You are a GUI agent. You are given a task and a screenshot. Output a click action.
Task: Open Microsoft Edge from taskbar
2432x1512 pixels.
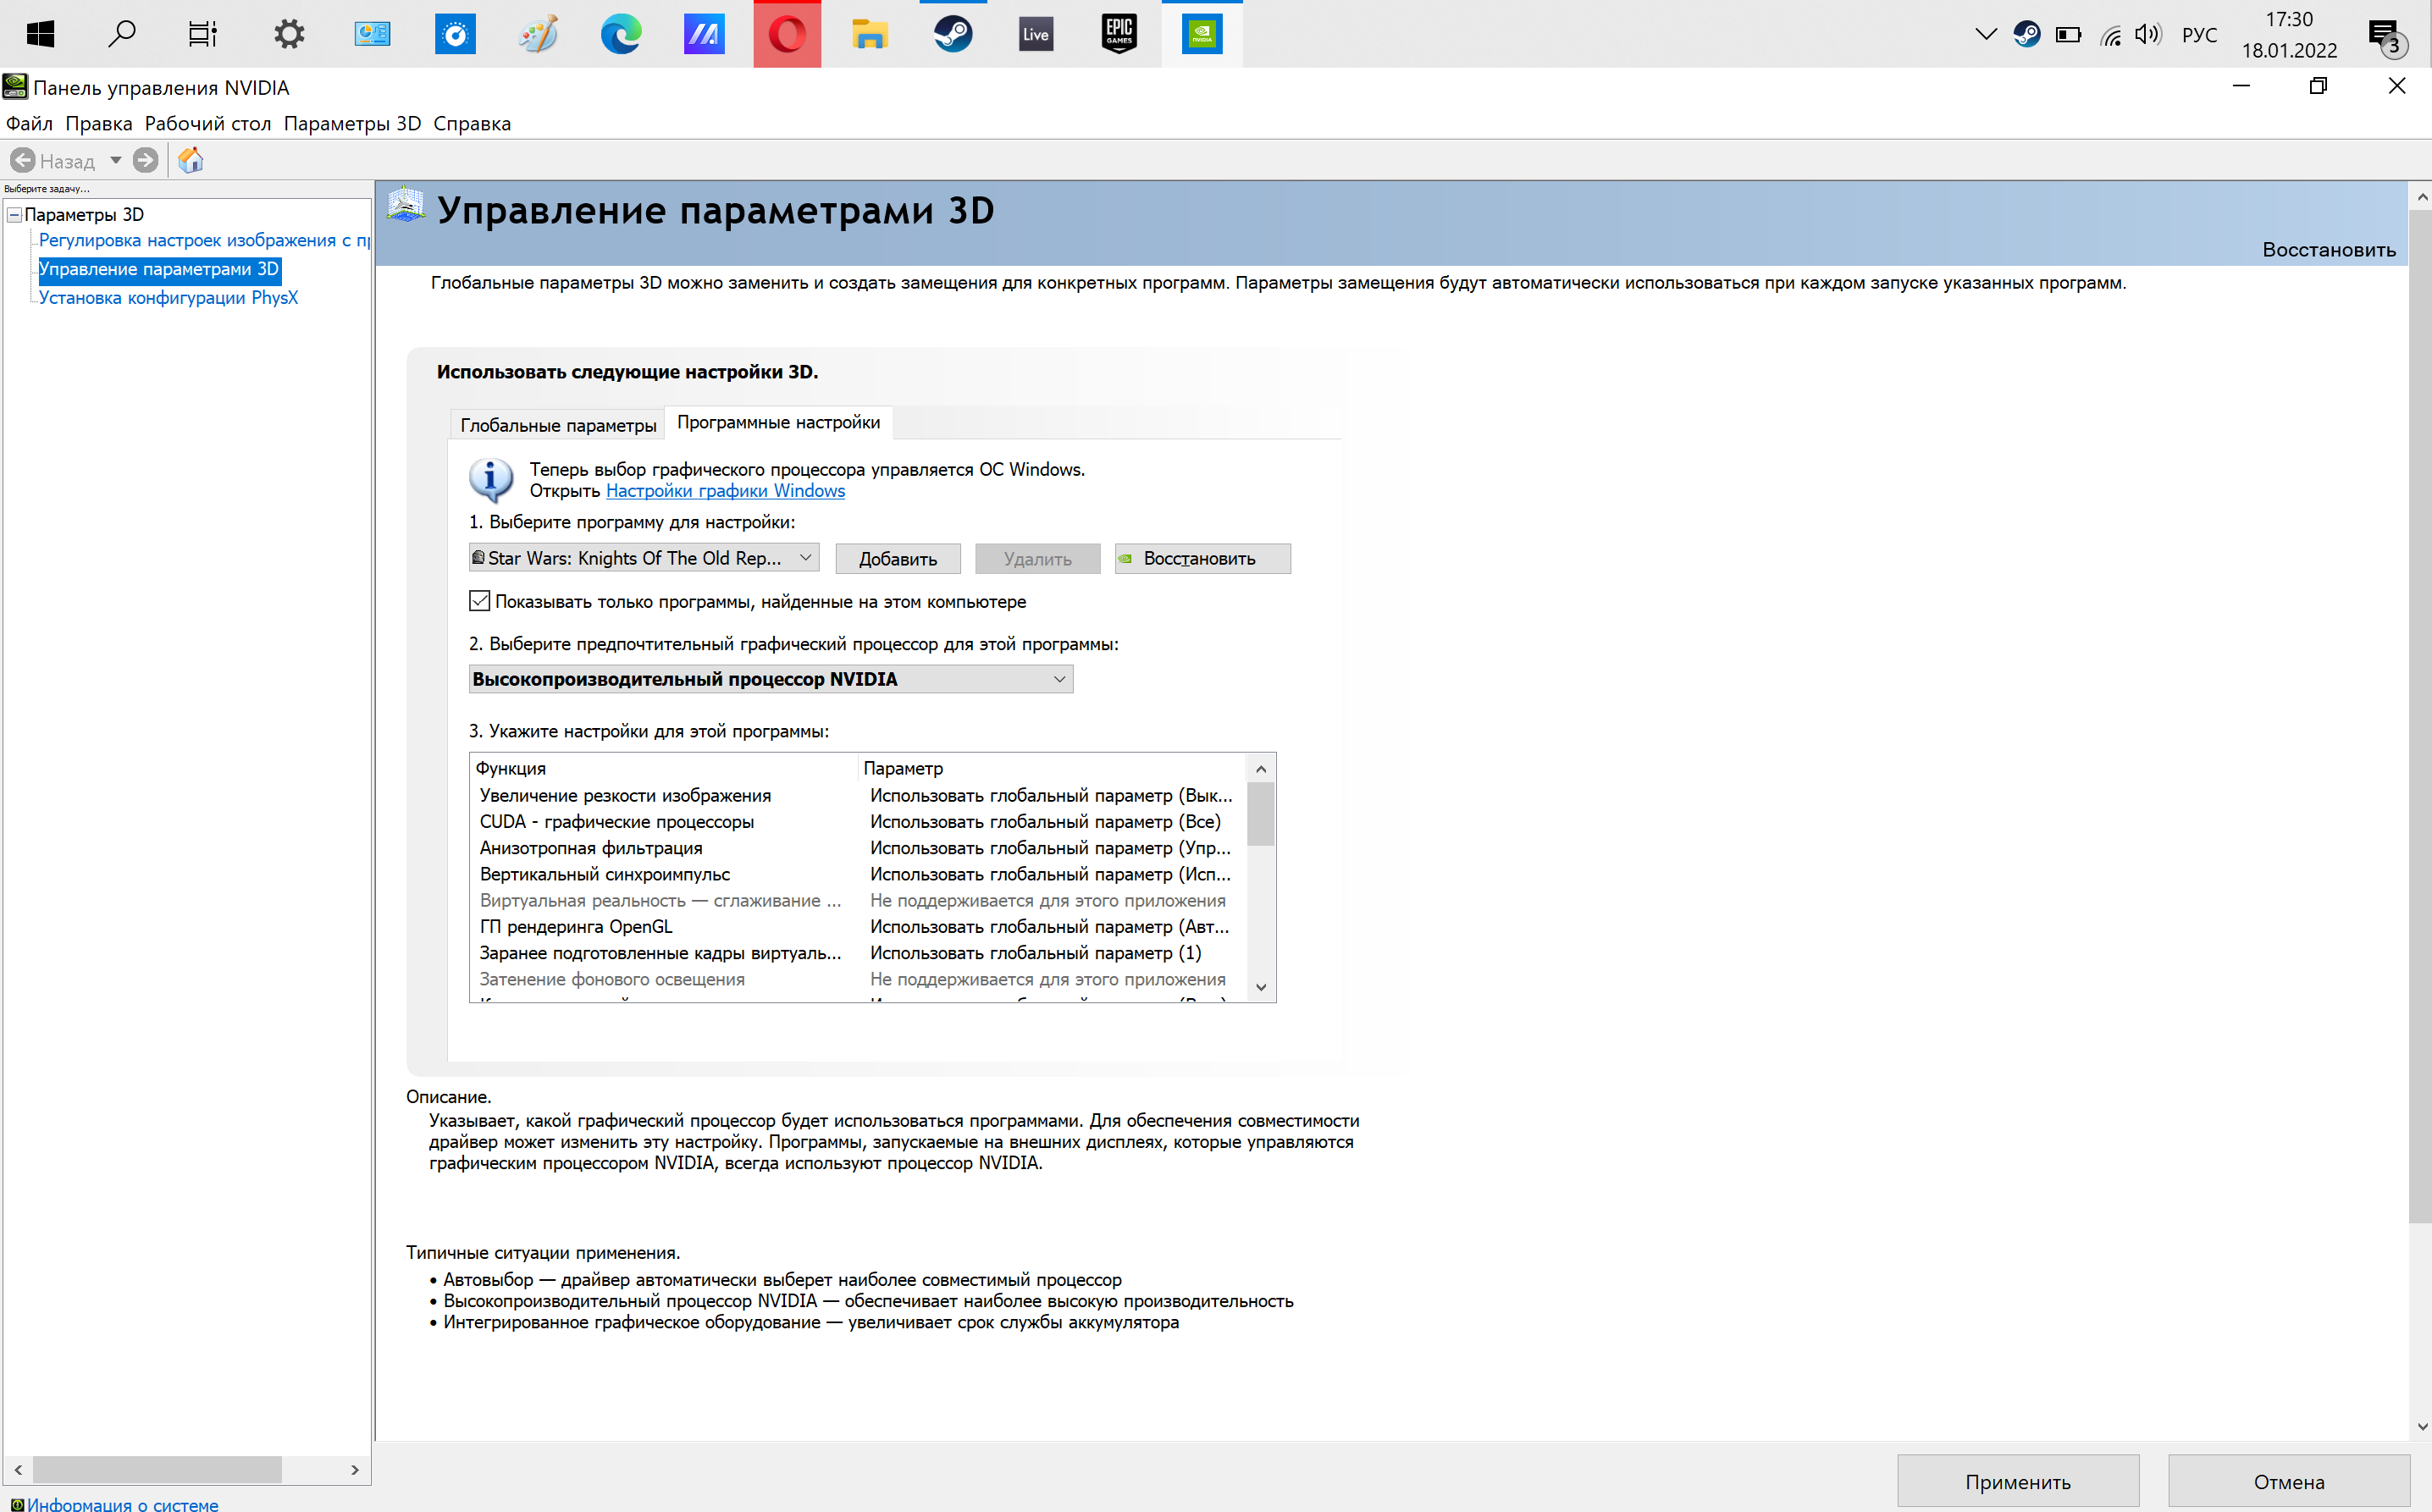(620, 34)
